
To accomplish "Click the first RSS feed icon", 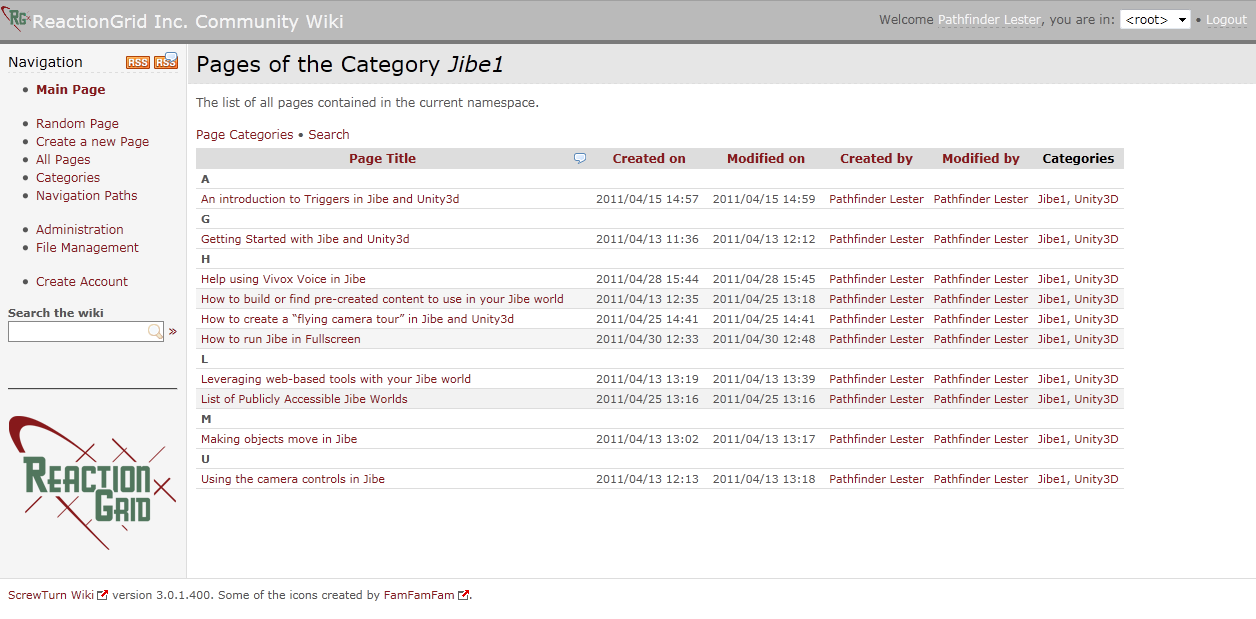I will 137,62.
